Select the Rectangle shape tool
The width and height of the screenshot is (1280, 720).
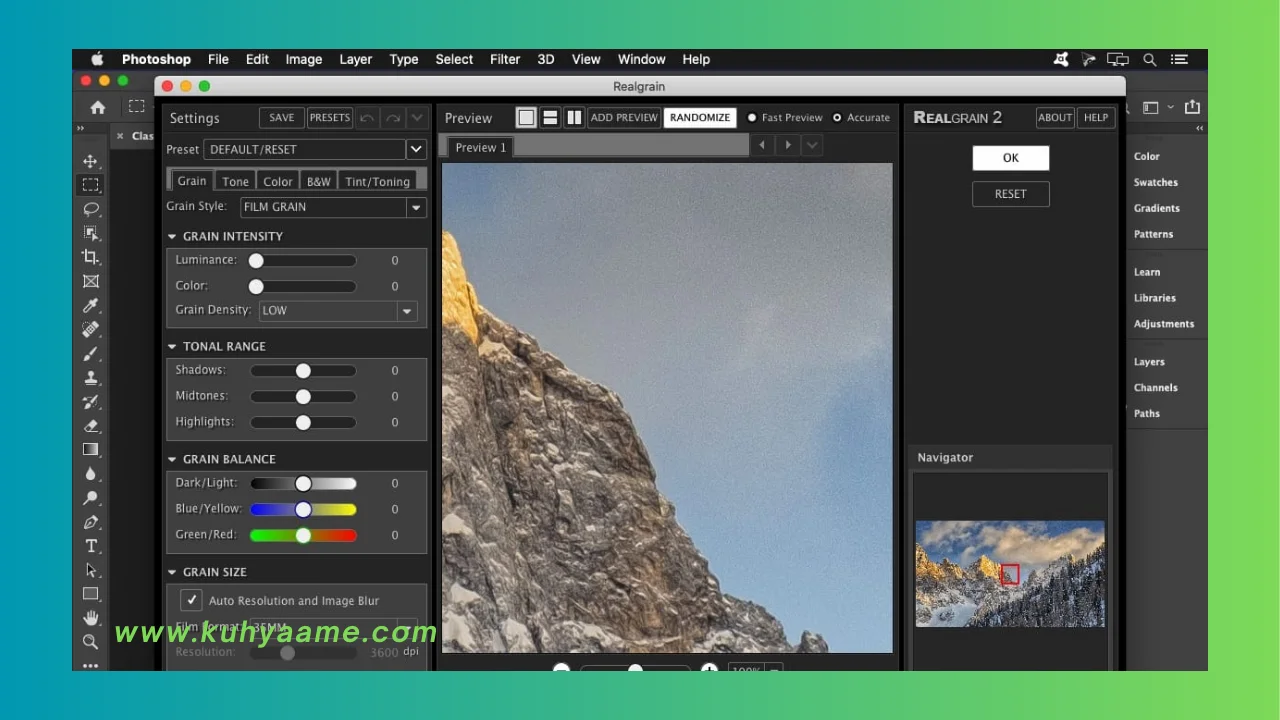[x=91, y=594]
